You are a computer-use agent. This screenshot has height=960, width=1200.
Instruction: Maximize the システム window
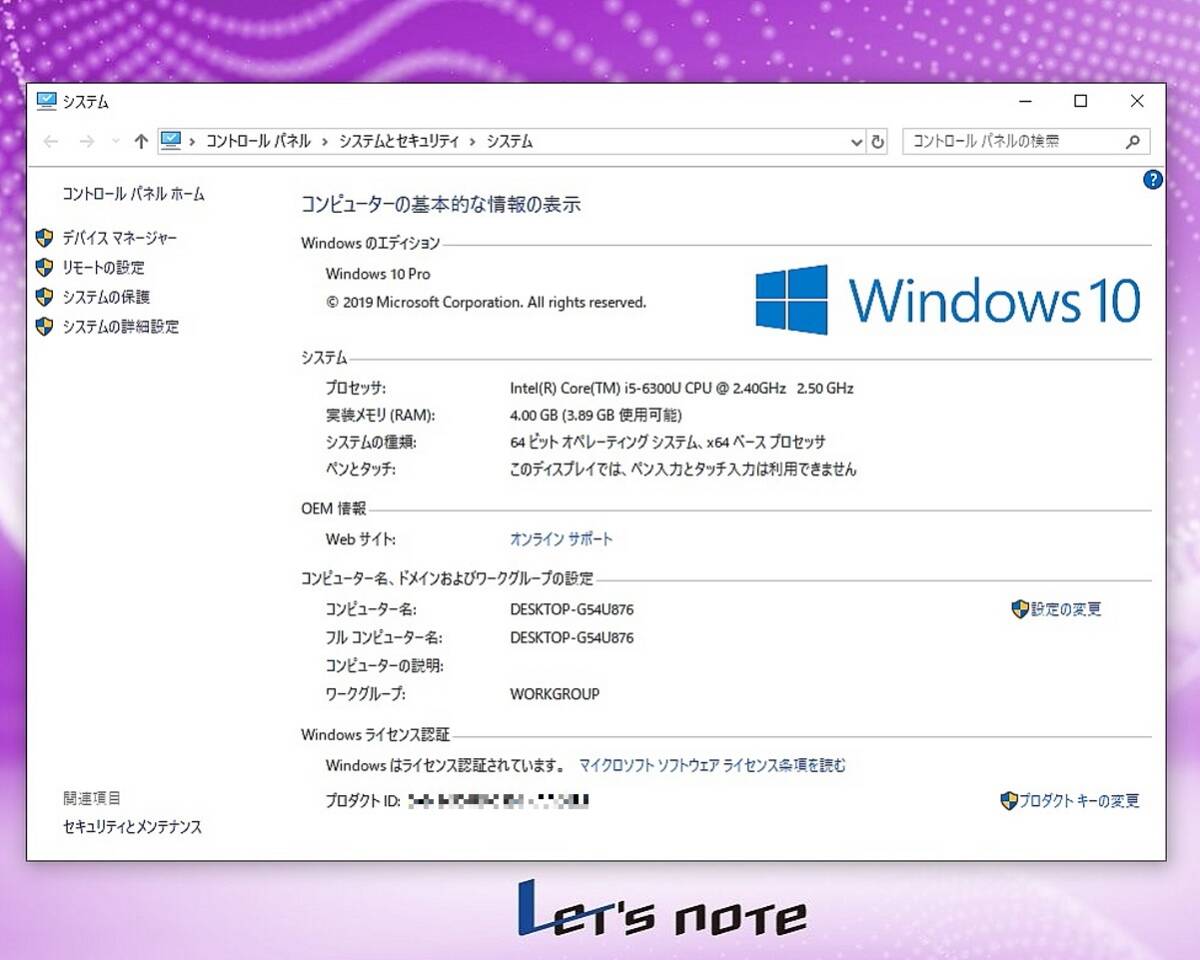point(1081,101)
